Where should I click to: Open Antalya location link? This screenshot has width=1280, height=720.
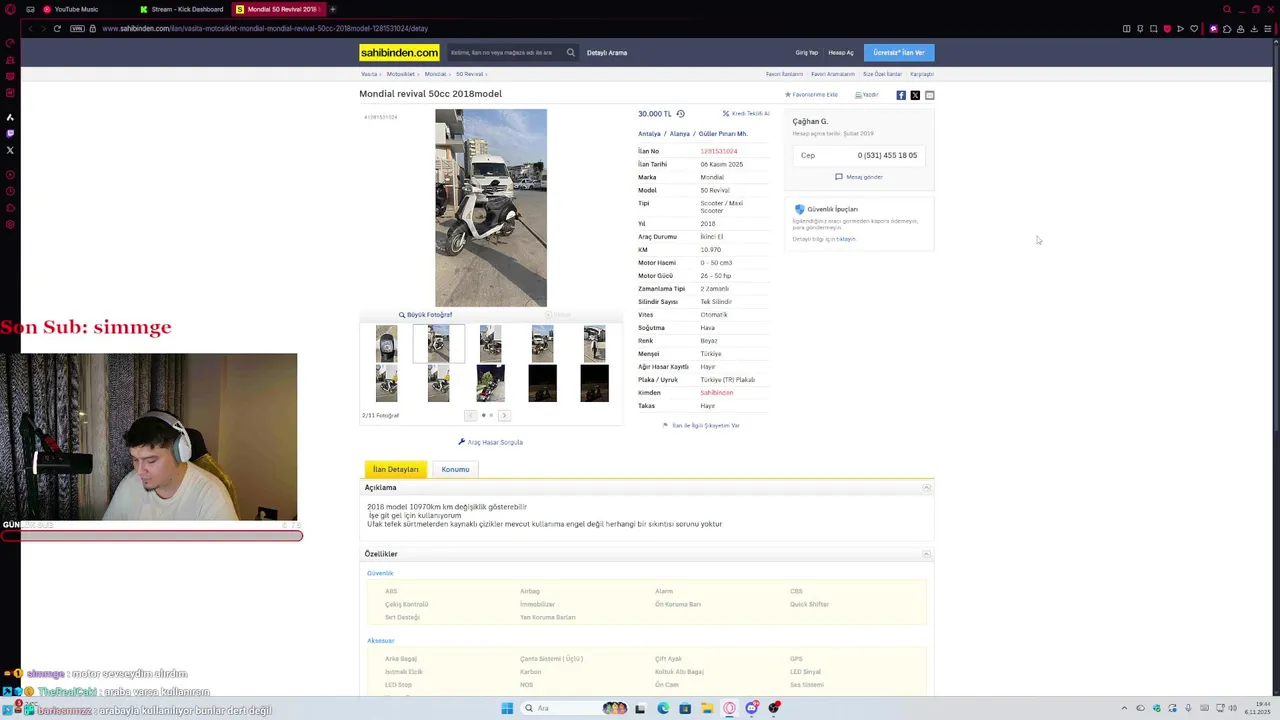649,134
